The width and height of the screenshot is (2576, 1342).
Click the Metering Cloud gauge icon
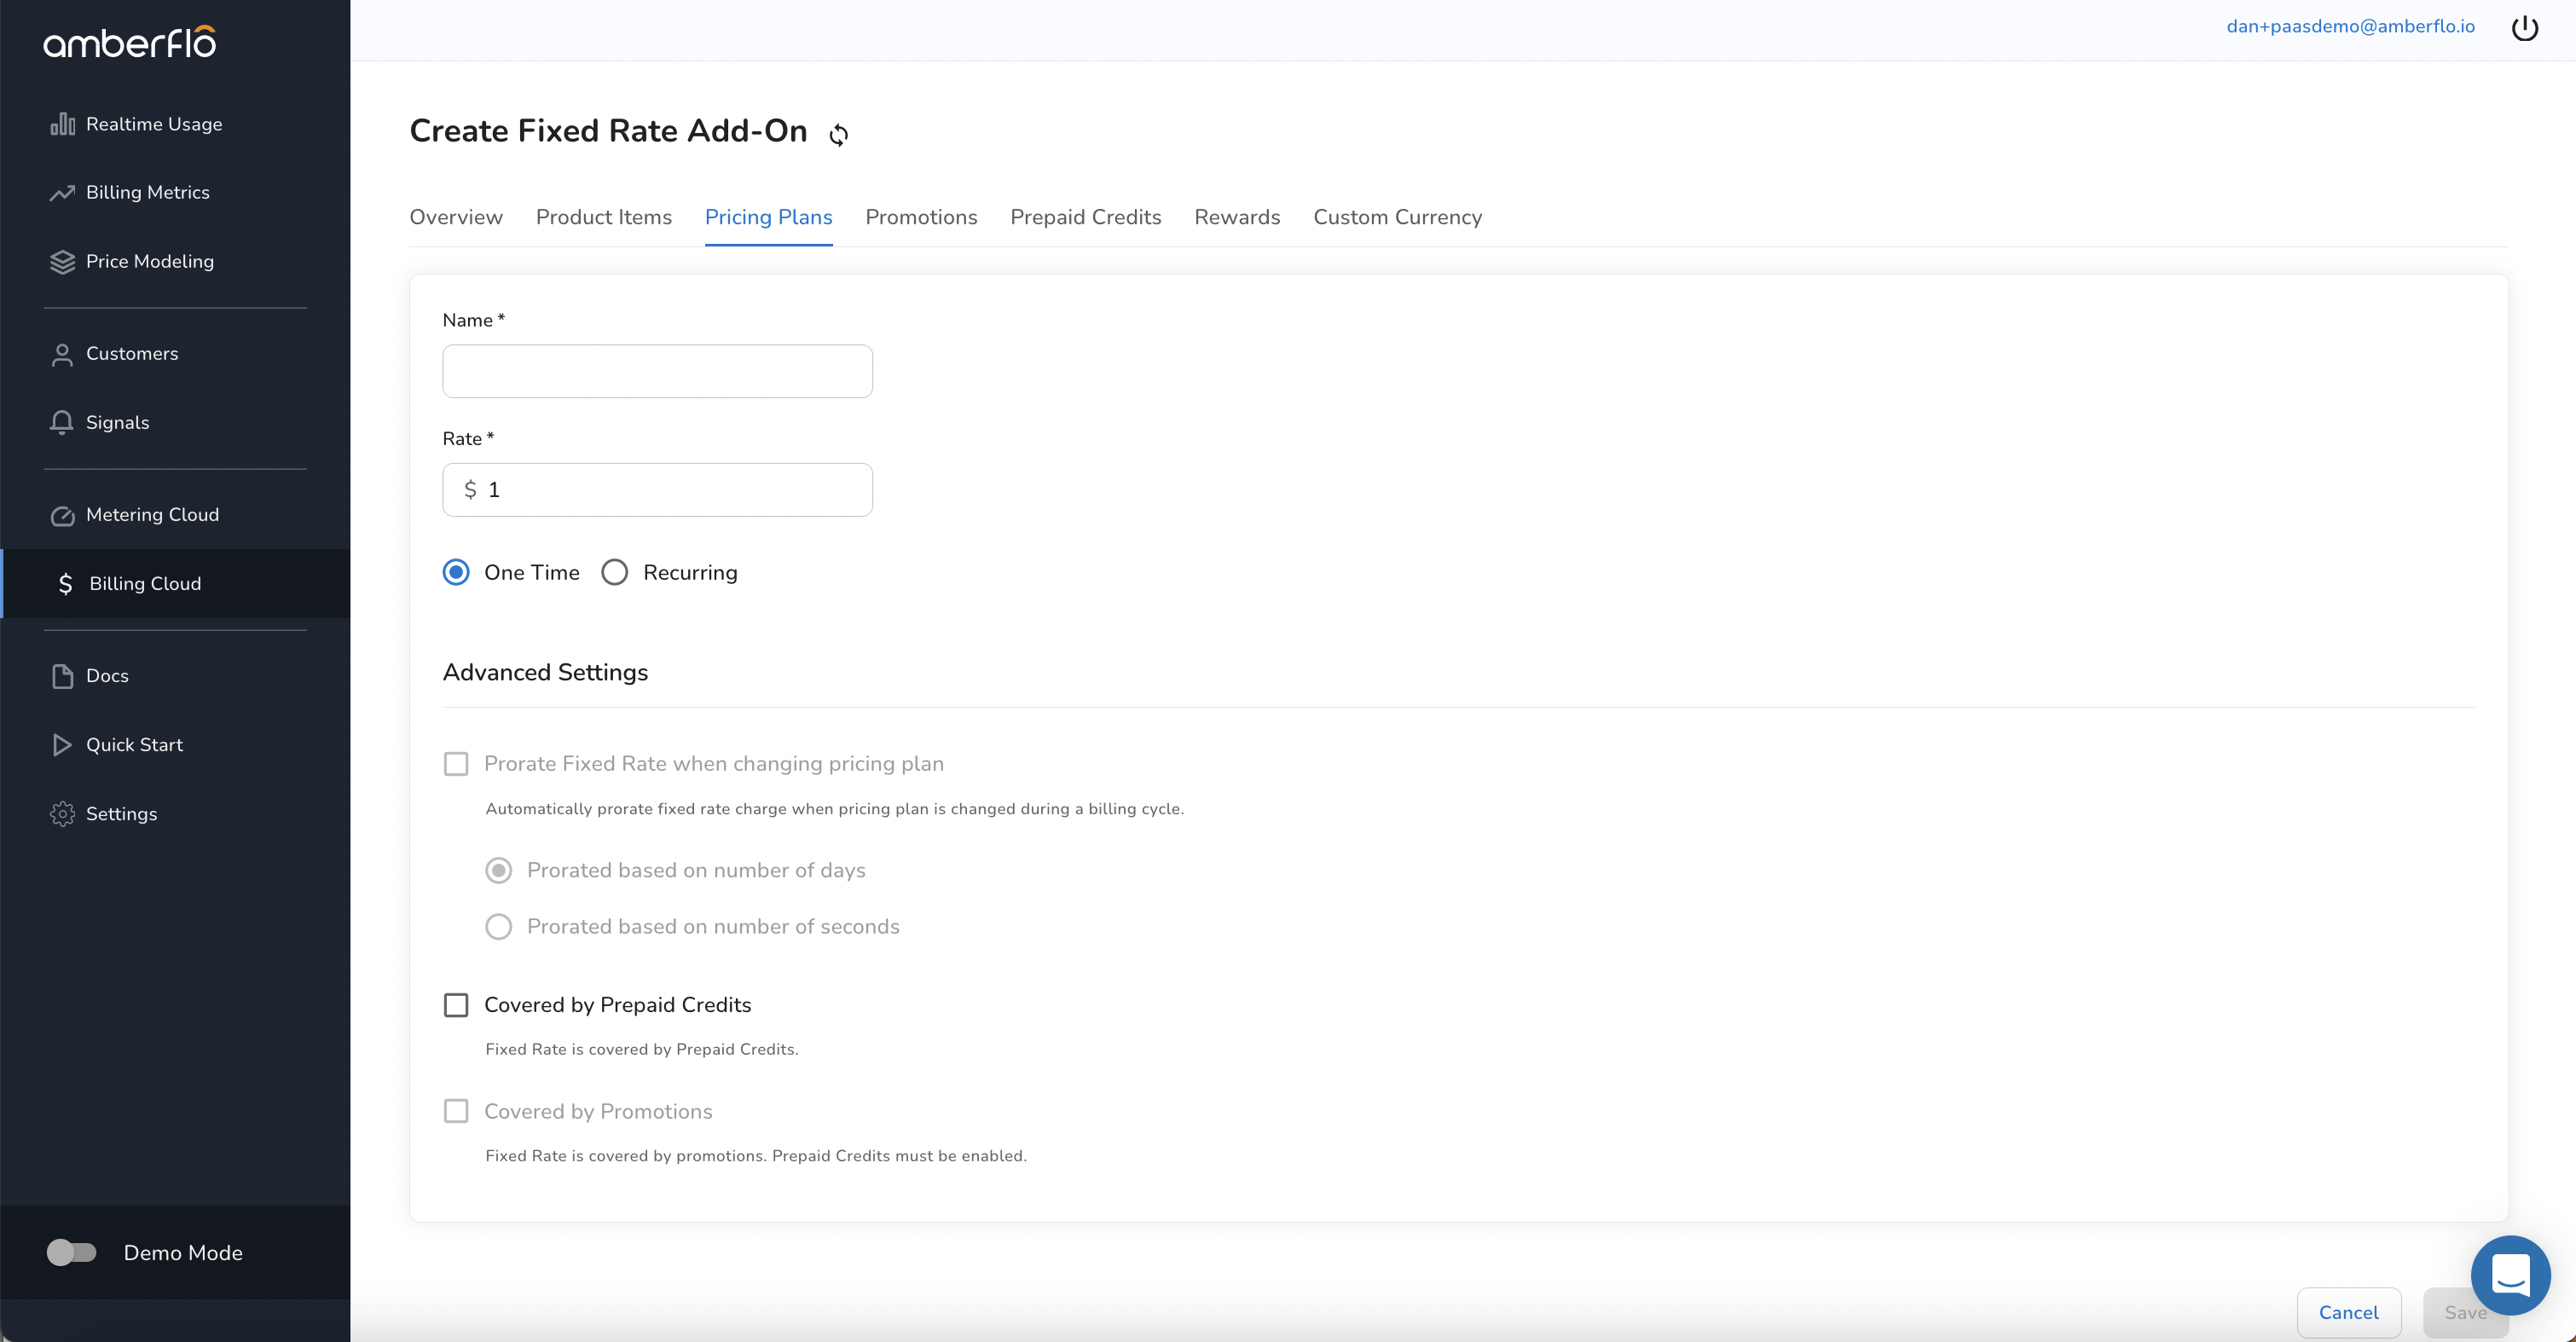click(62, 516)
